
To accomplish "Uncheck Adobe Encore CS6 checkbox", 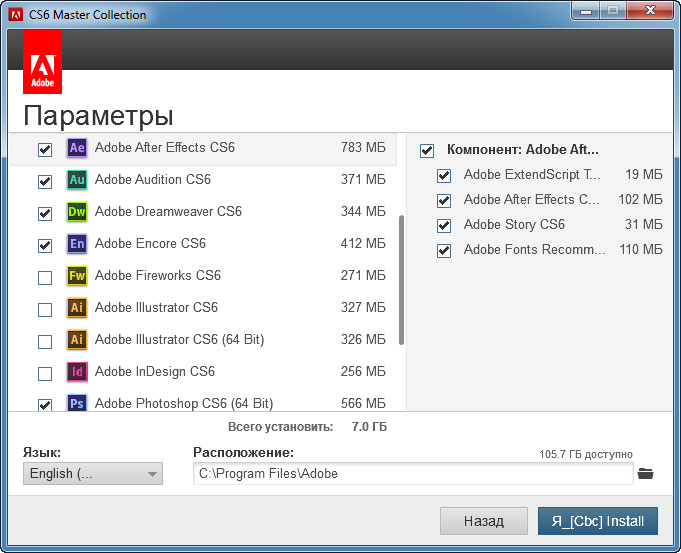I will pyautogui.click(x=45, y=246).
